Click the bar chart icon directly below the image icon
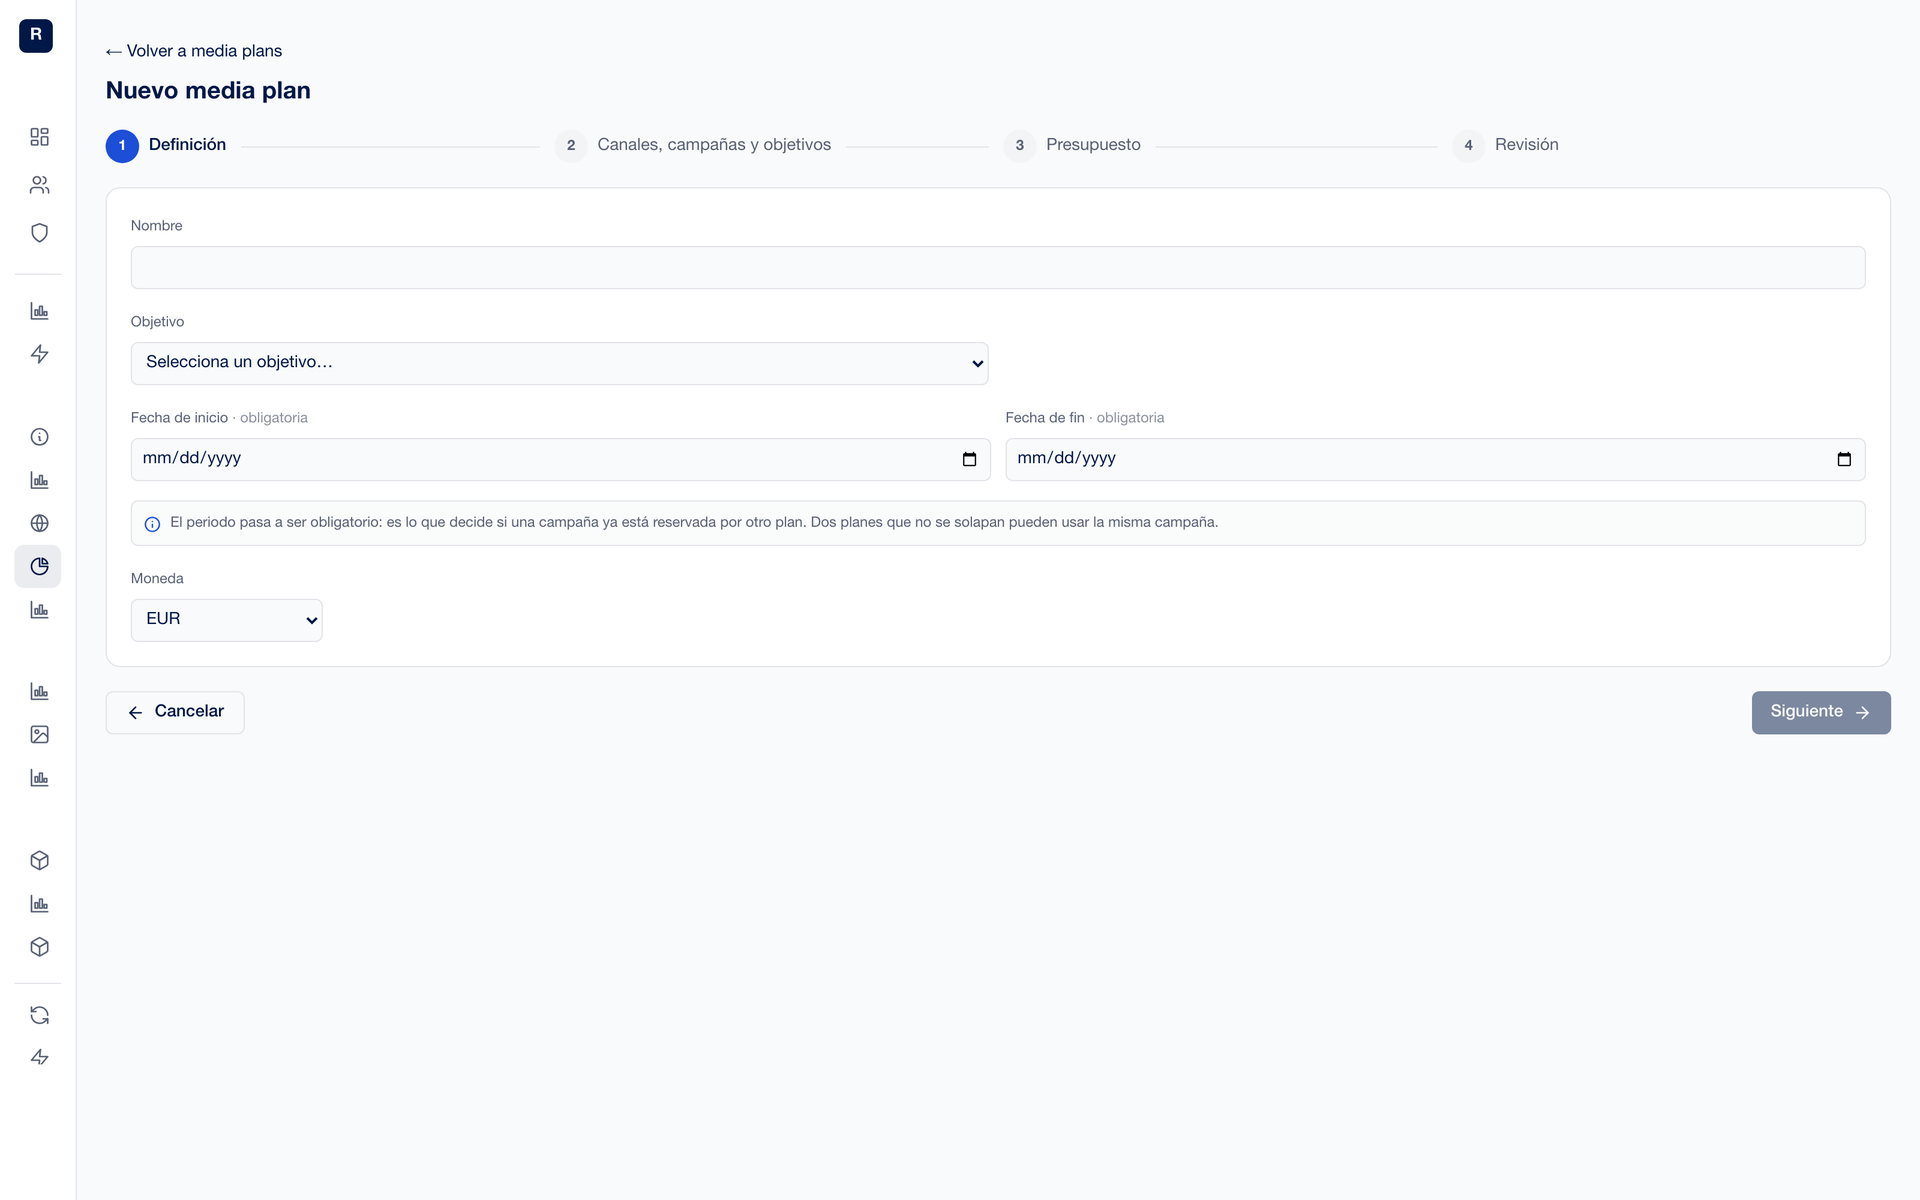Image resolution: width=1920 pixels, height=1200 pixels. (x=39, y=778)
